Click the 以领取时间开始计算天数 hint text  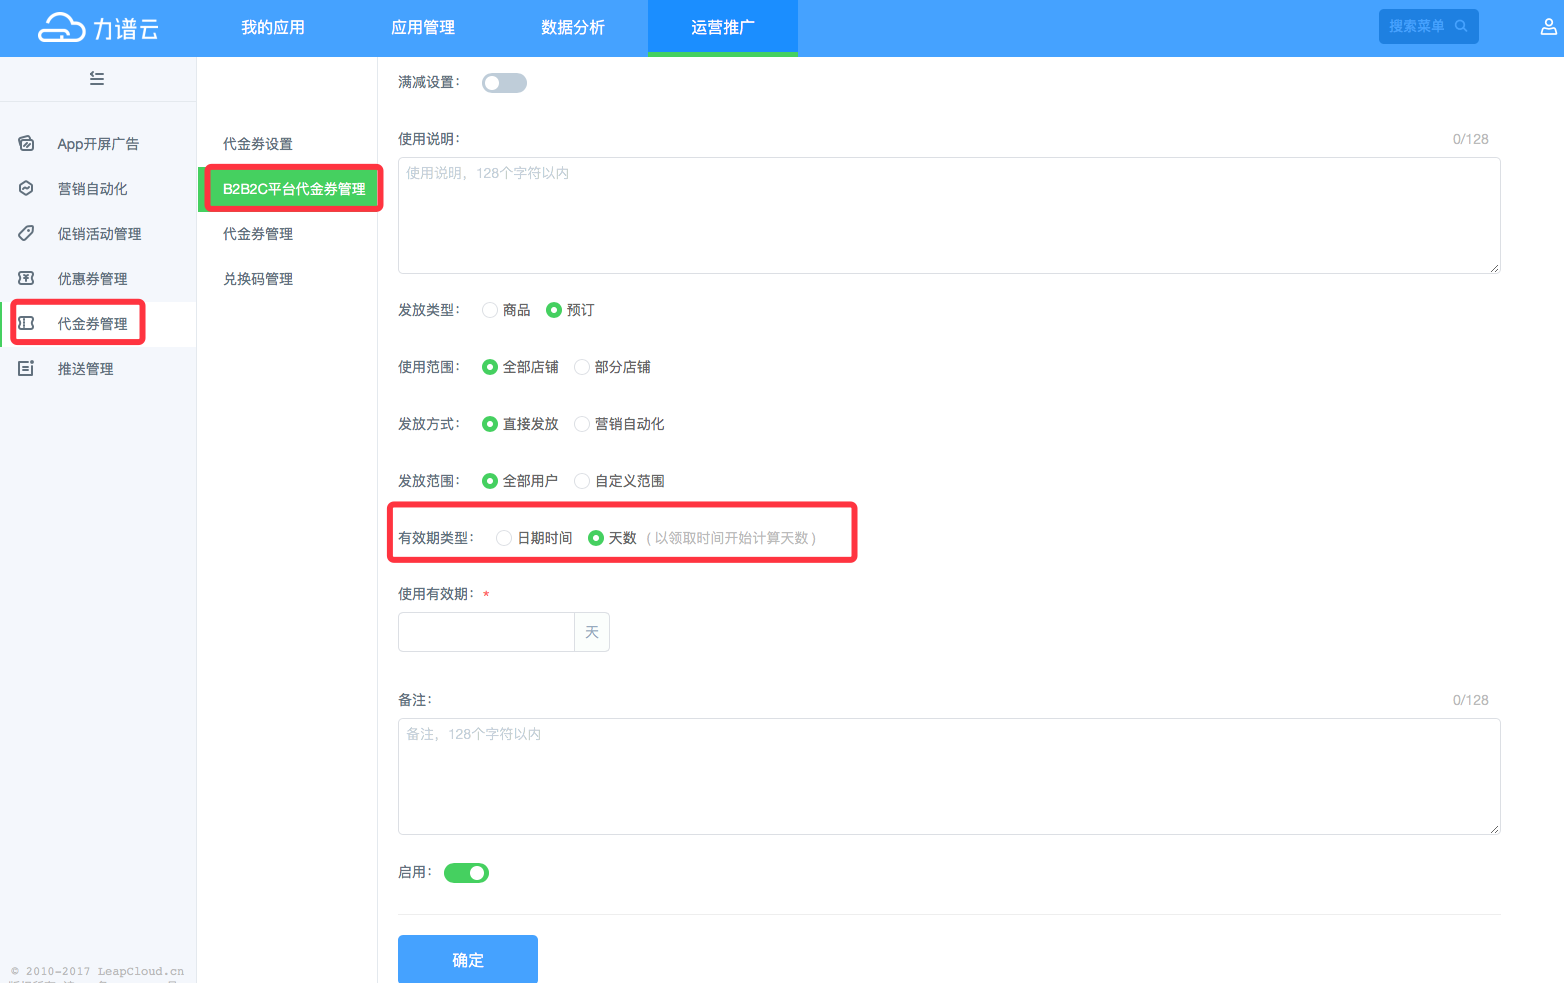[731, 538]
